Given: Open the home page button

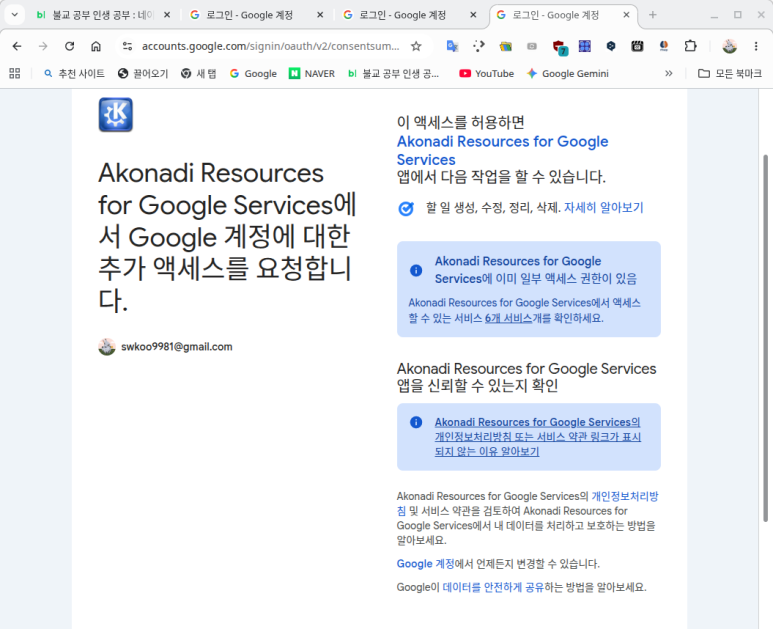Looking at the screenshot, I should click(x=96, y=46).
